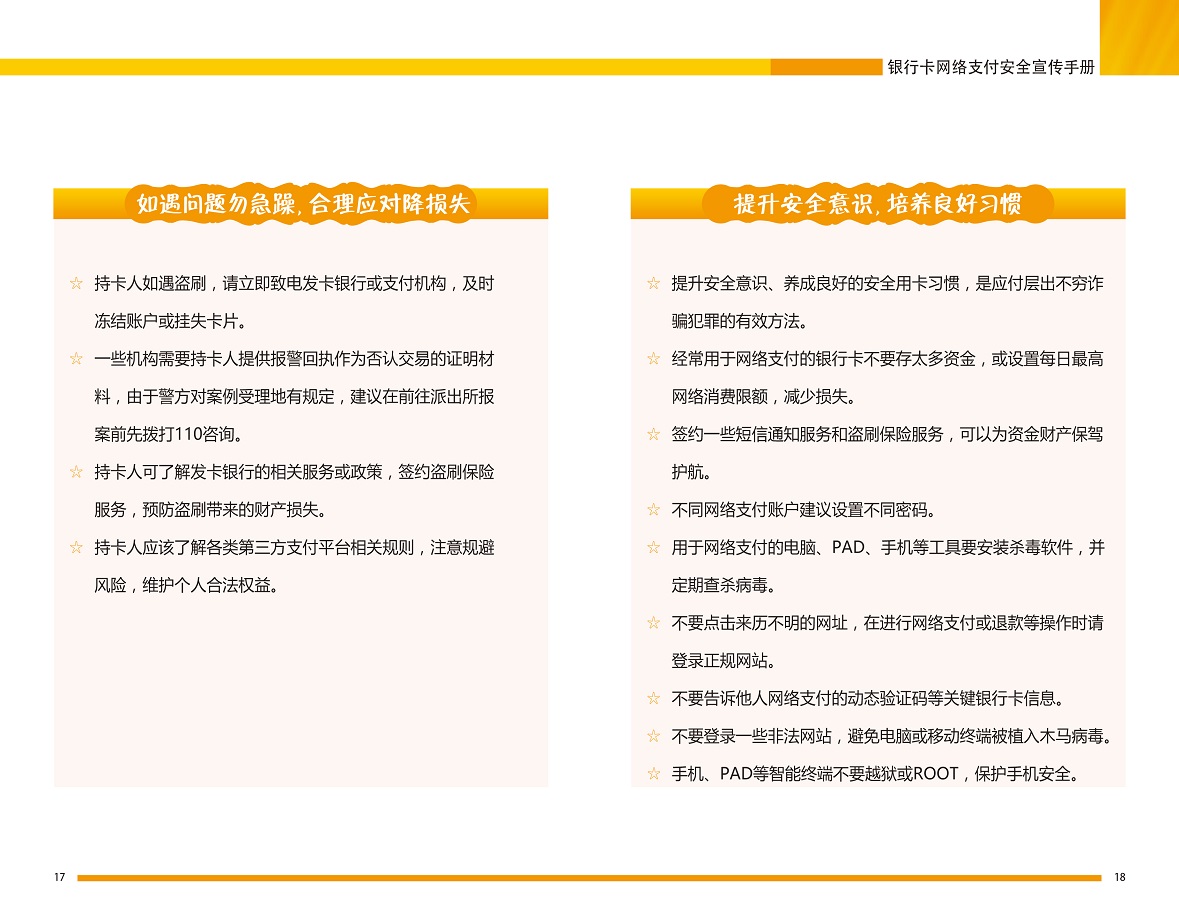Image resolution: width=1179 pixels, height=924 pixels.
Task: Click the text line '案前先拨打110咨询'
Action: (x=168, y=435)
